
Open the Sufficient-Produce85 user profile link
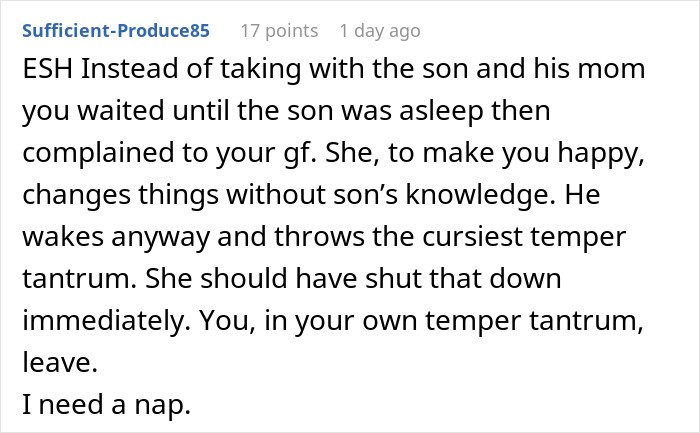click(115, 31)
